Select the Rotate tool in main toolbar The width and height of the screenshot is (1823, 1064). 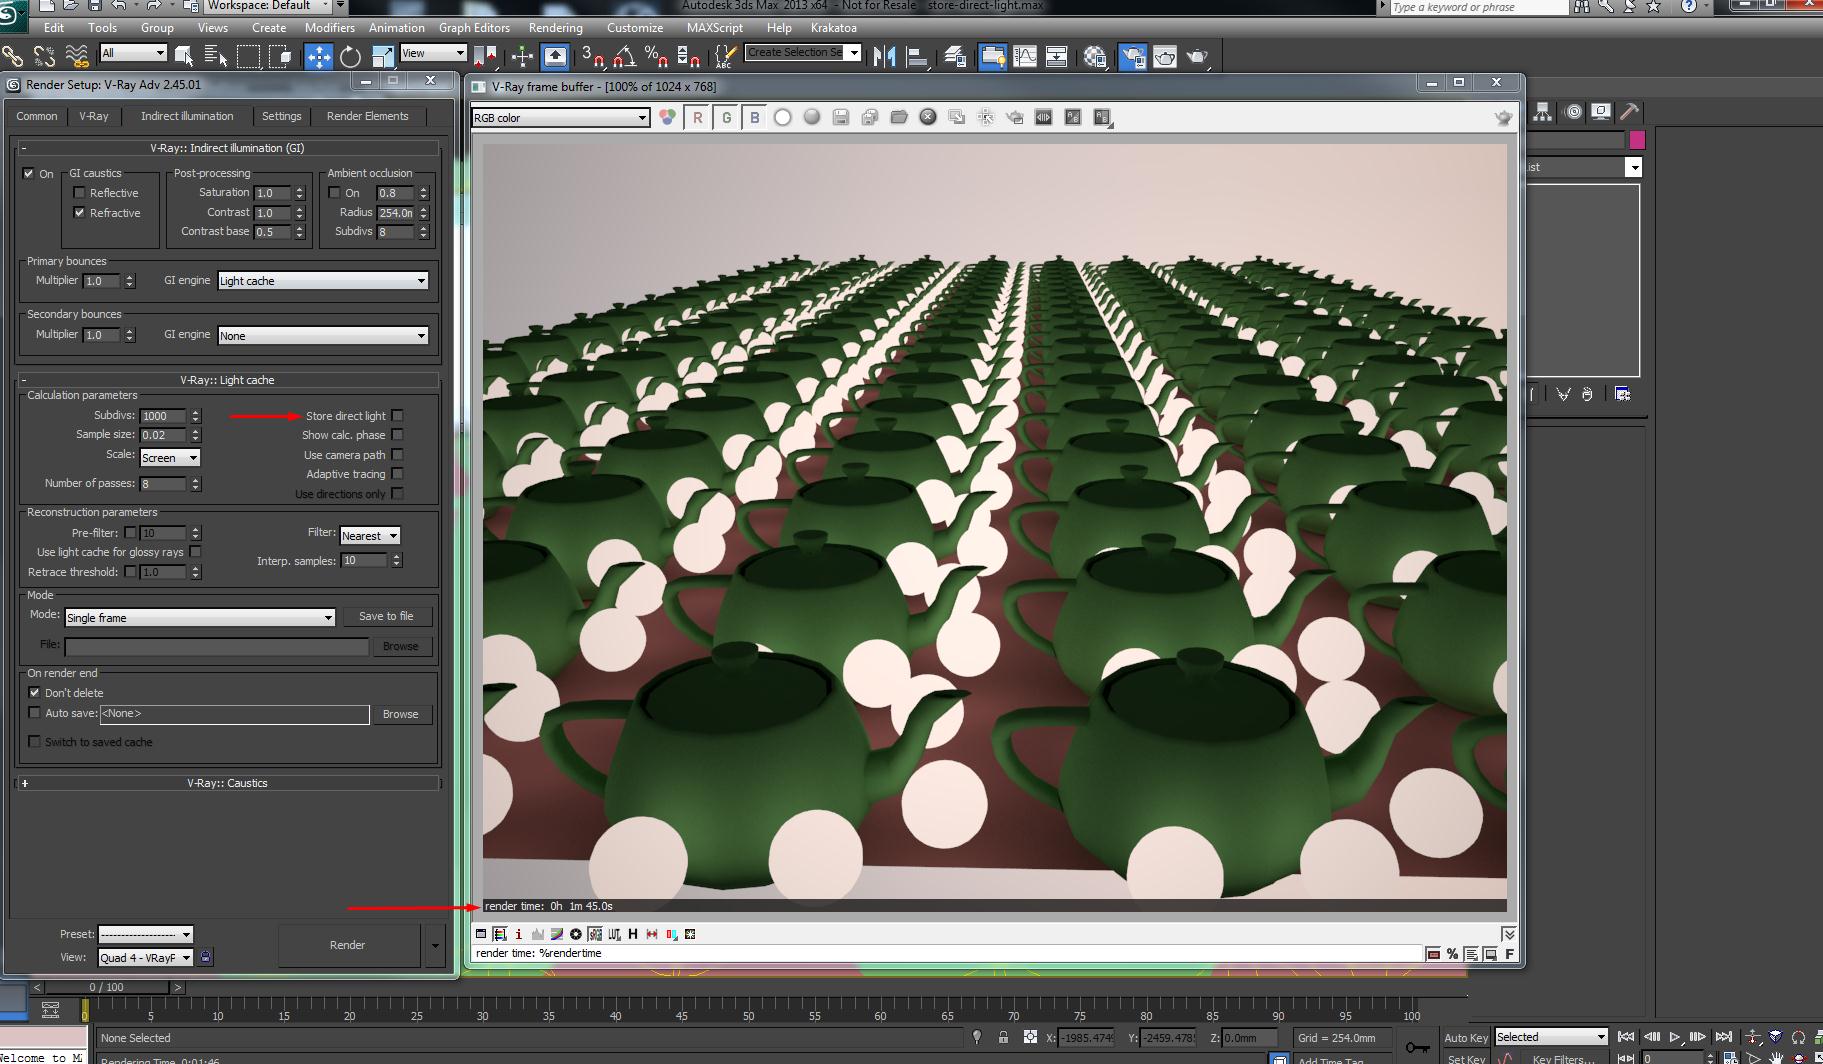350,56
